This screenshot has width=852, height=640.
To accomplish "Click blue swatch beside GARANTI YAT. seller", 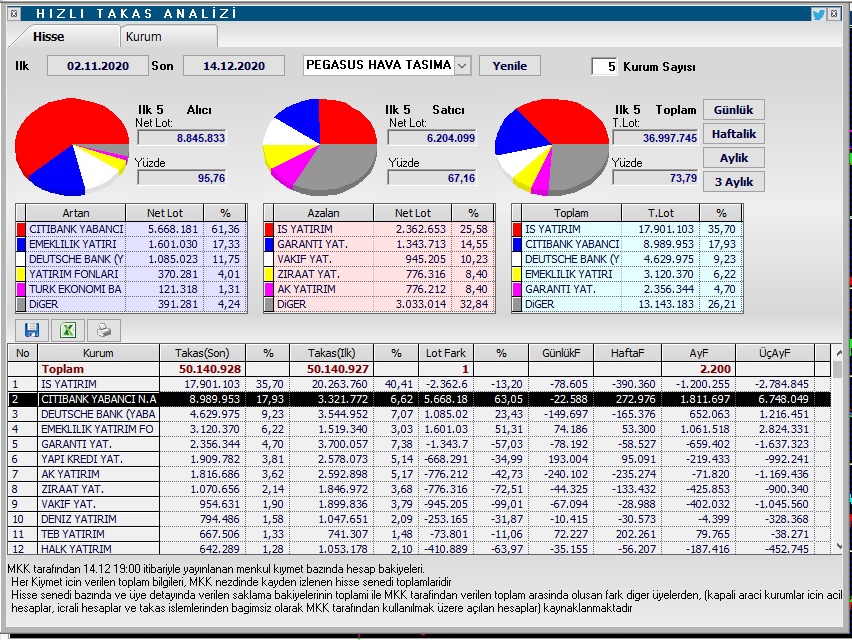I will click(268, 244).
